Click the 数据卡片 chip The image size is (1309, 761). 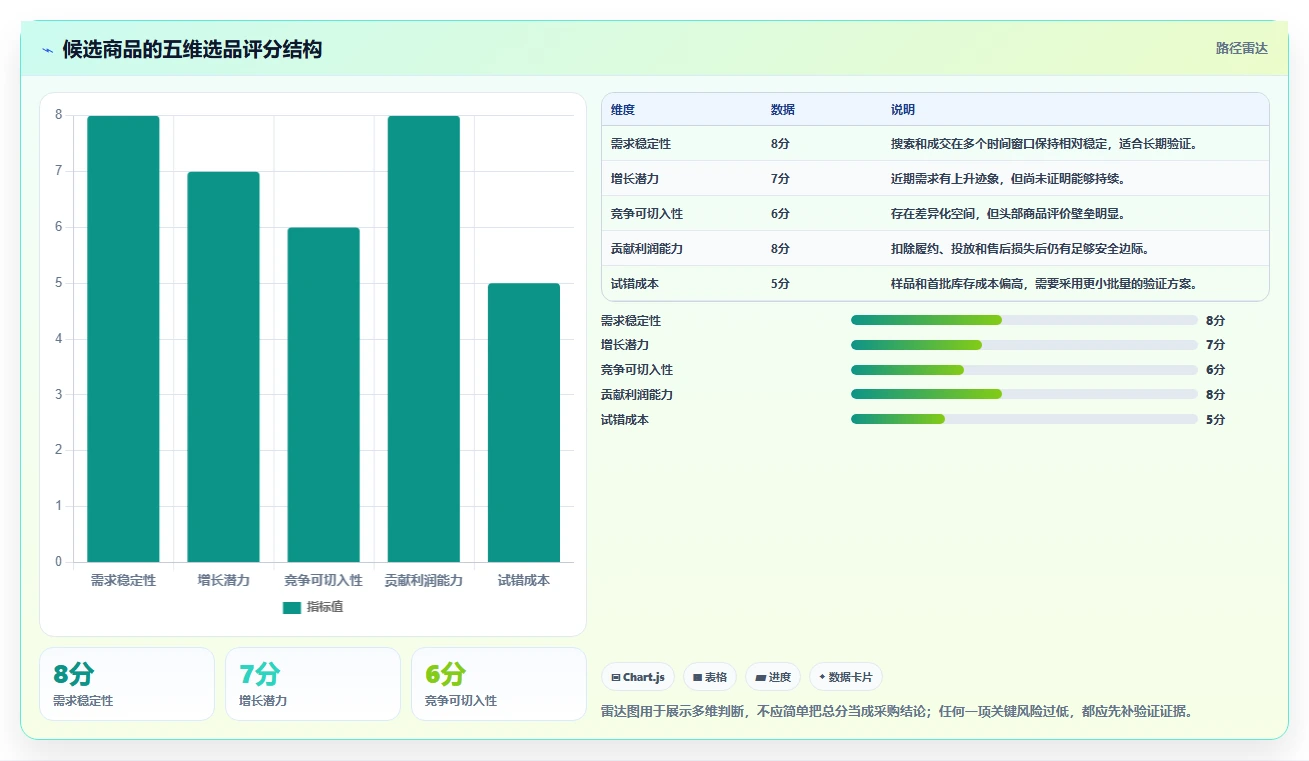(846, 677)
